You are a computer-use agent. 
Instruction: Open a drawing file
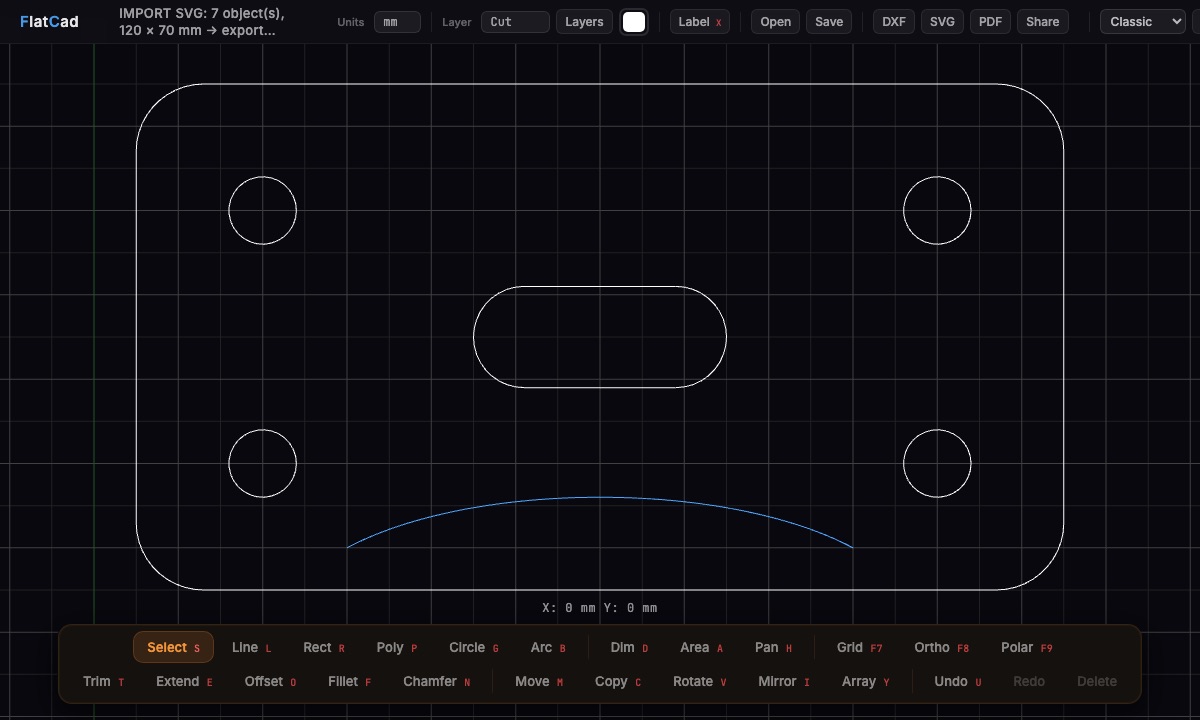(775, 22)
